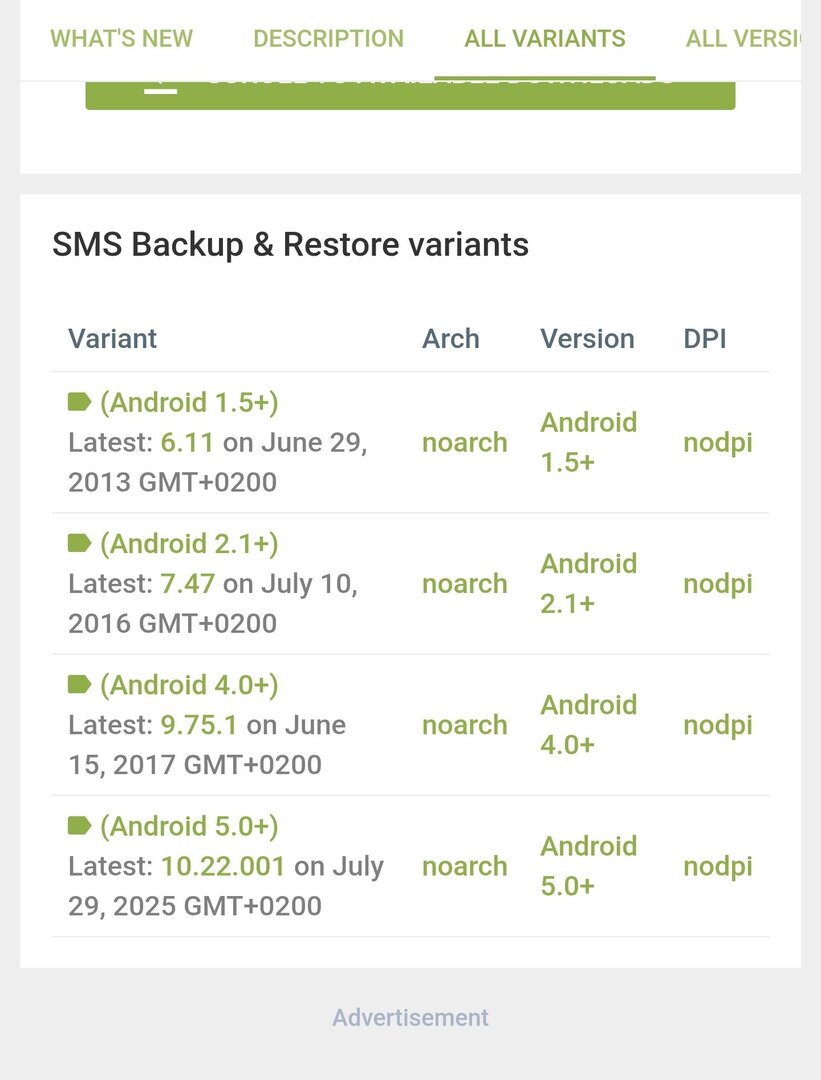Click the Advertisement label
The image size is (821, 1080).
pos(410,1017)
